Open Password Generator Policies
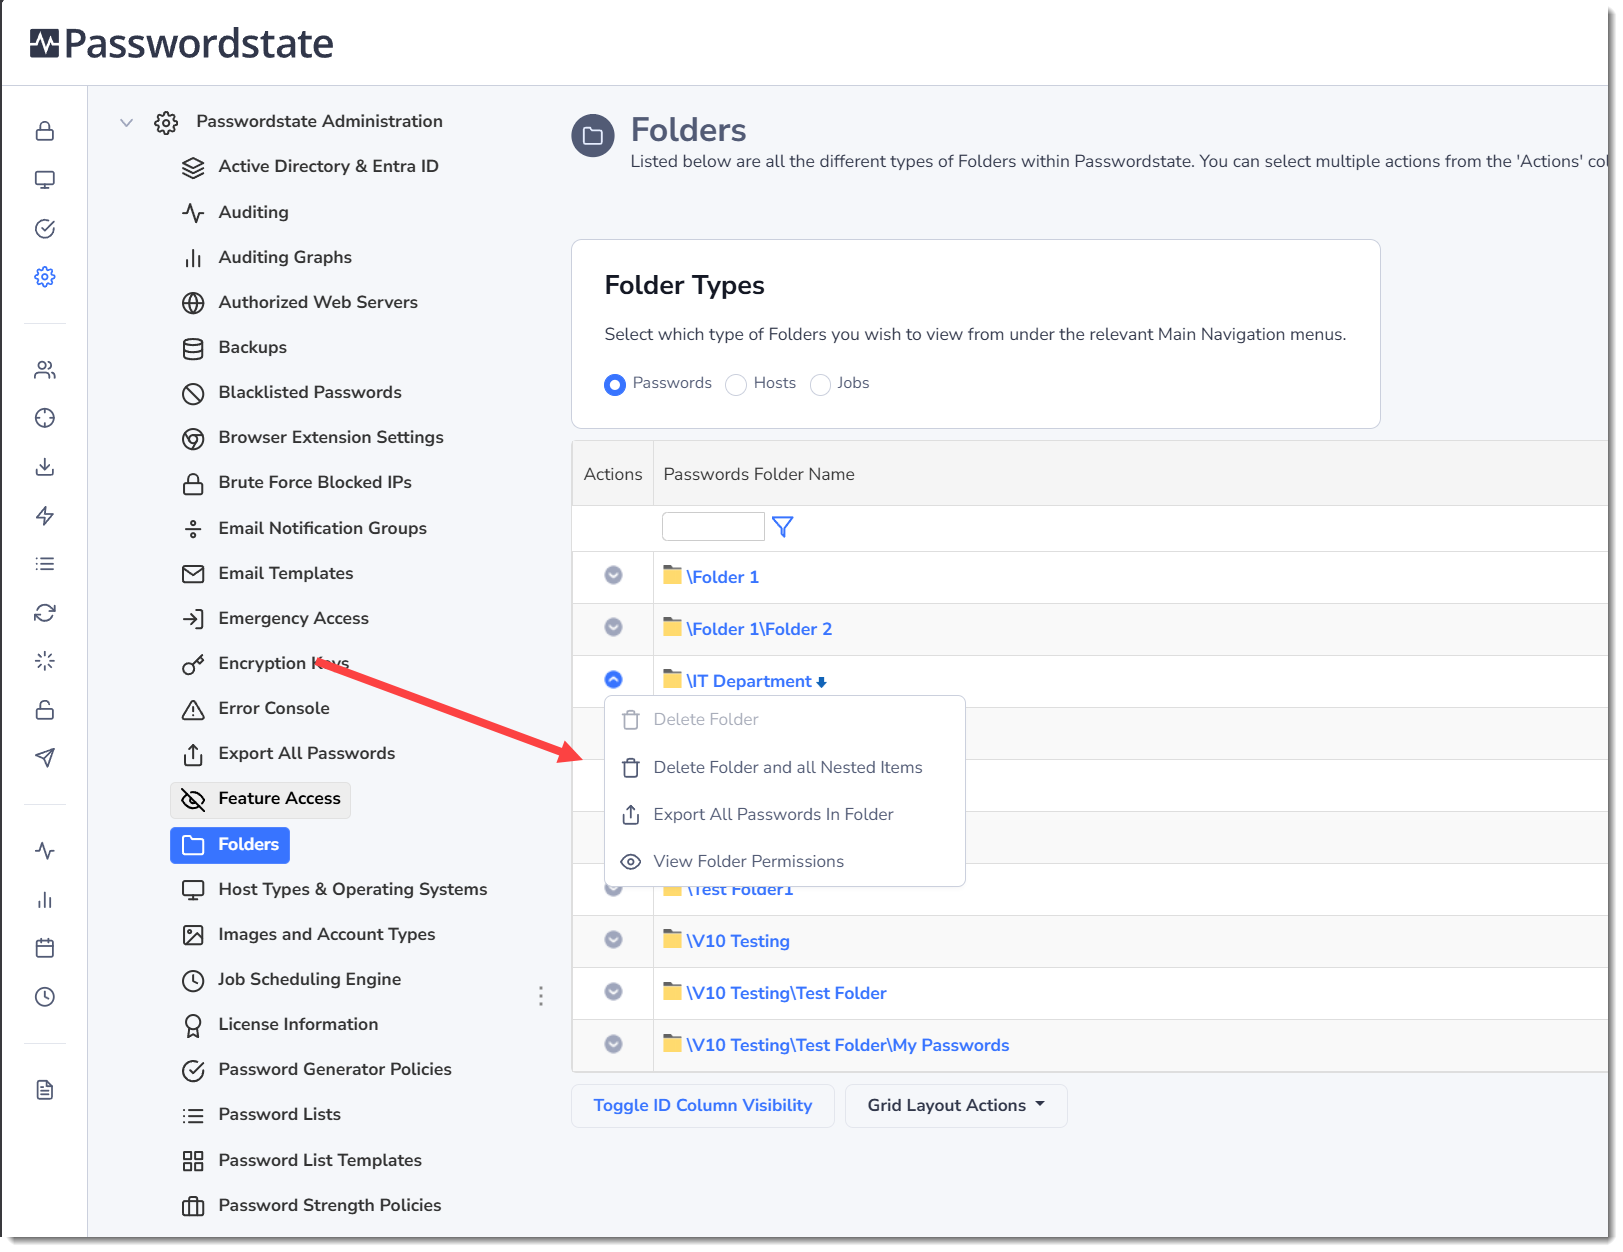Image resolution: width=1623 pixels, height=1252 pixels. coord(317,1070)
